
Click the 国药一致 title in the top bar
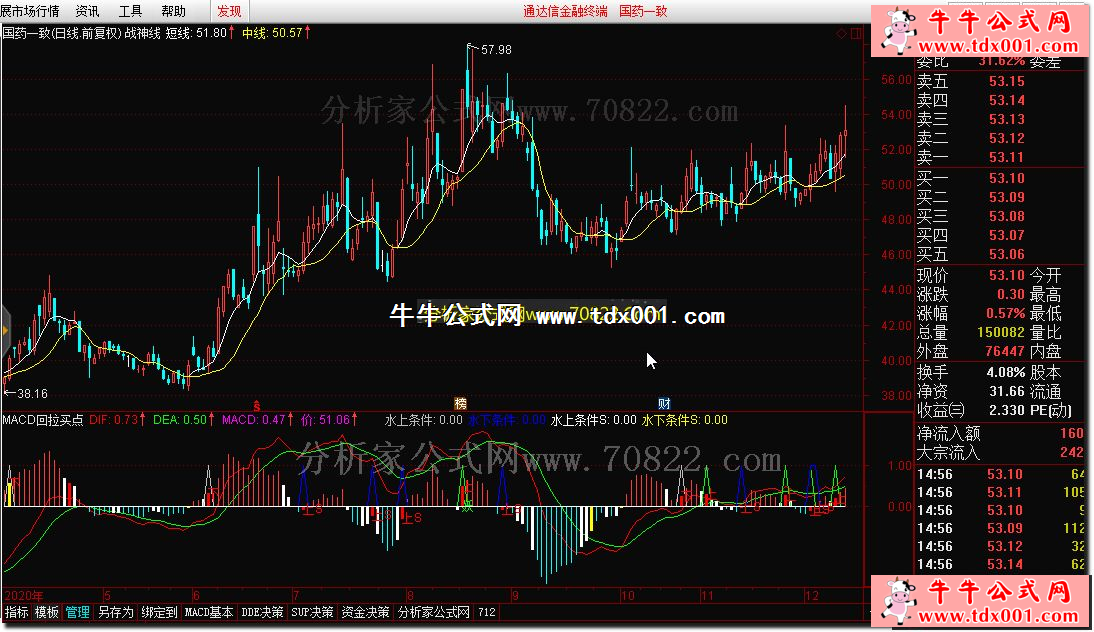point(643,11)
